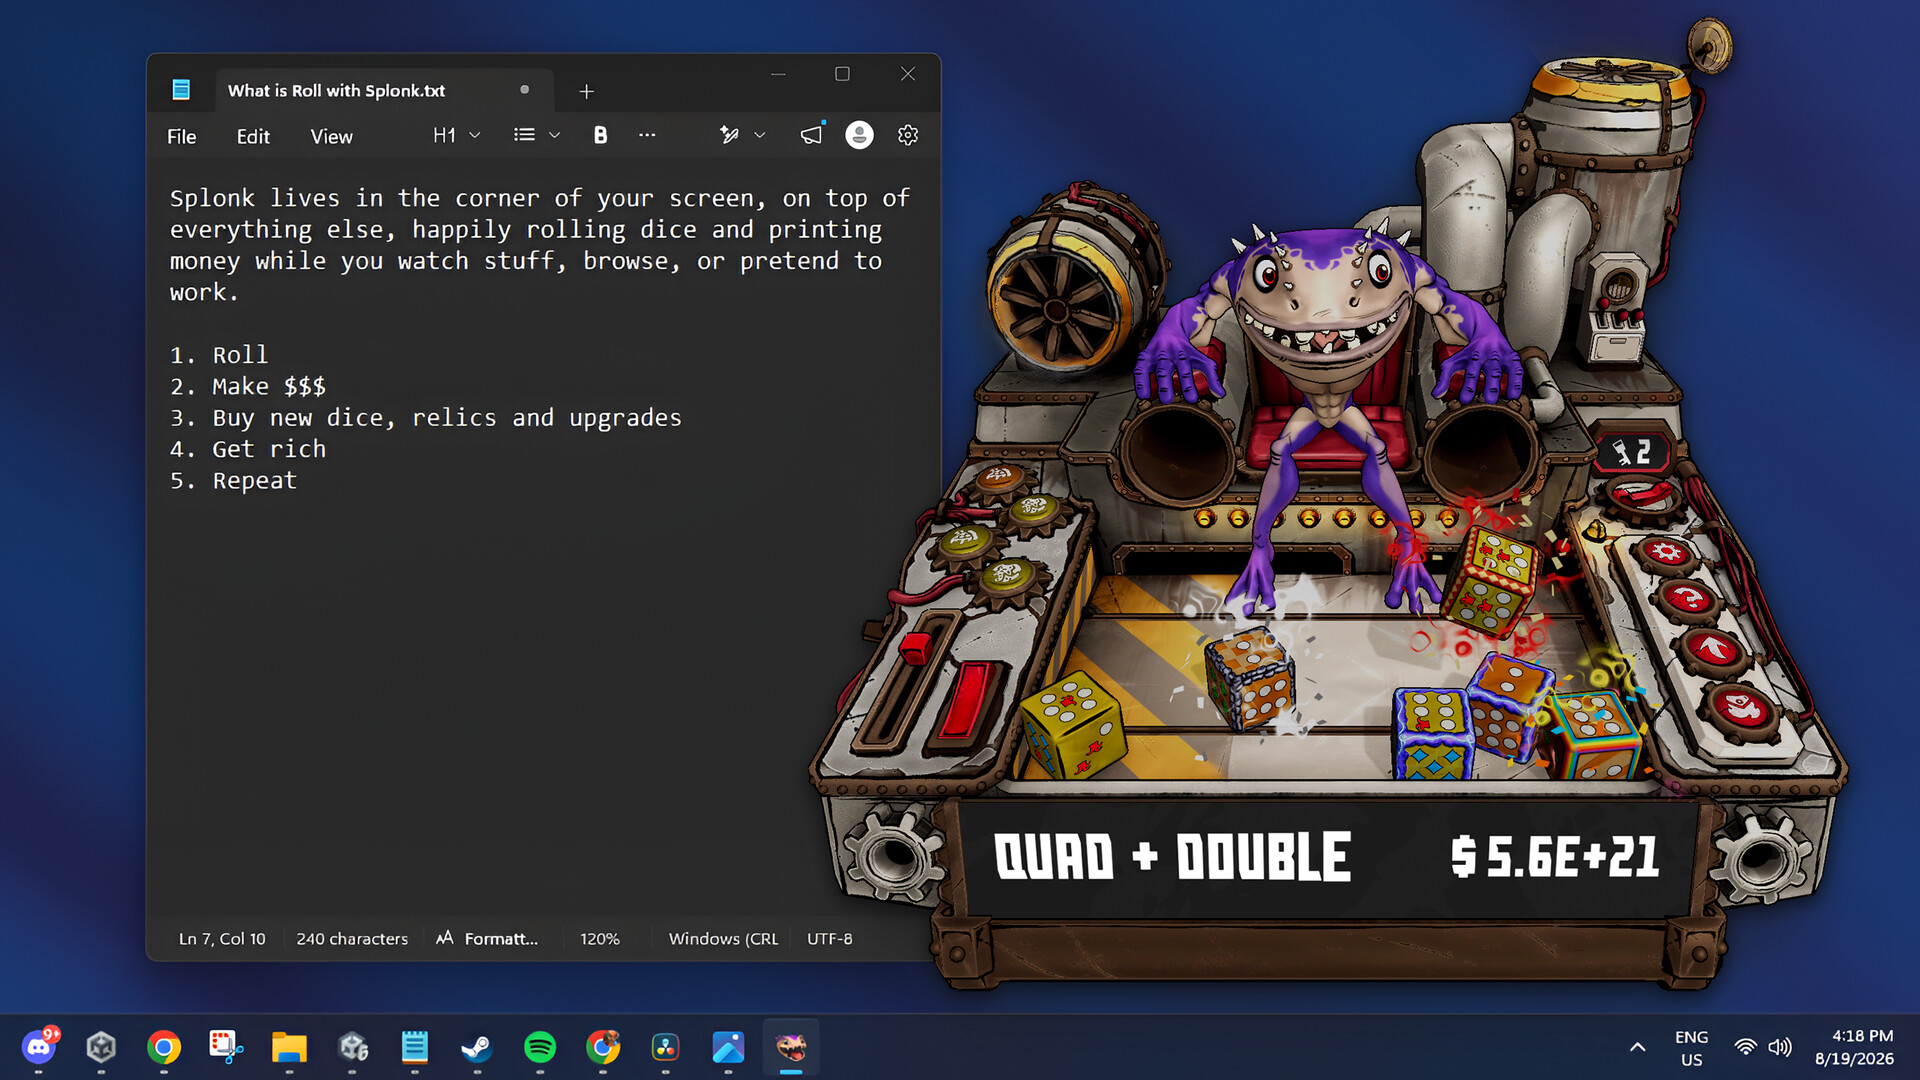Click the '4. Get rich' line
This screenshot has height=1080, width=1920.
248,449
